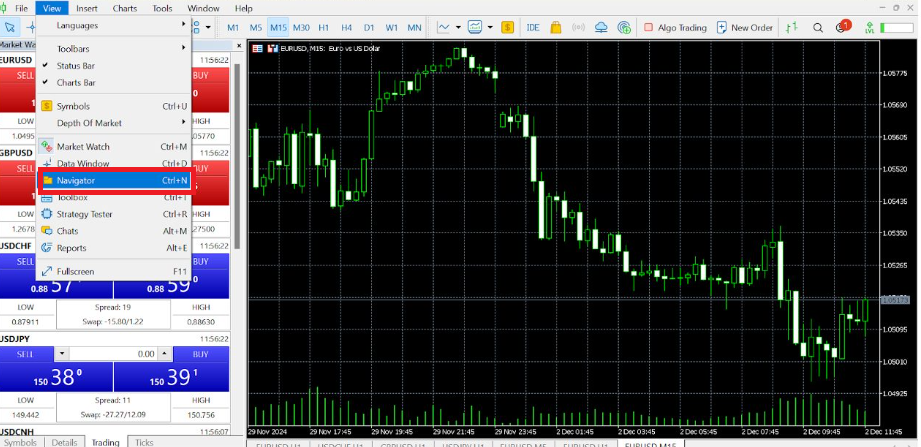The image size is (921, 447).
Task: Uncheck Charts Bar in View menu
Action: pyautogui.click(x=114, y=83)
